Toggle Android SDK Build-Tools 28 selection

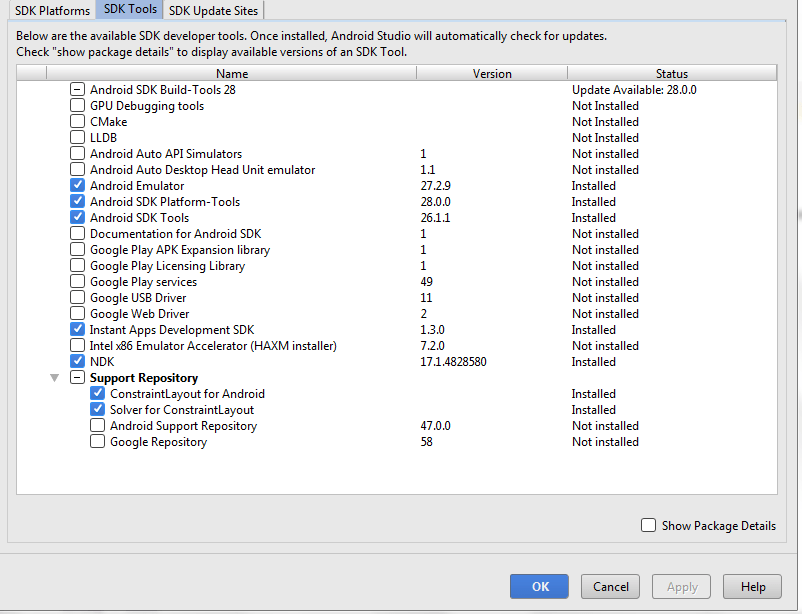pyautogui.click(x=77, y=89)
